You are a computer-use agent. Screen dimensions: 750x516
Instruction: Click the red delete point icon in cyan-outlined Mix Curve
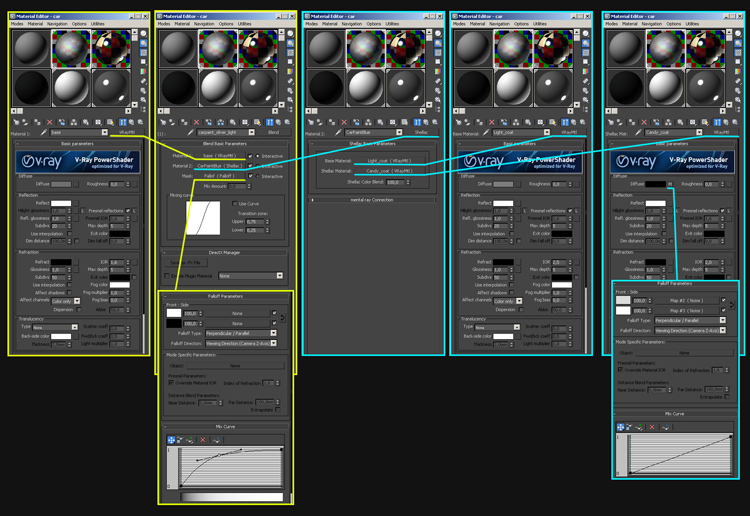pyautogui.click(x=651, y=427)
